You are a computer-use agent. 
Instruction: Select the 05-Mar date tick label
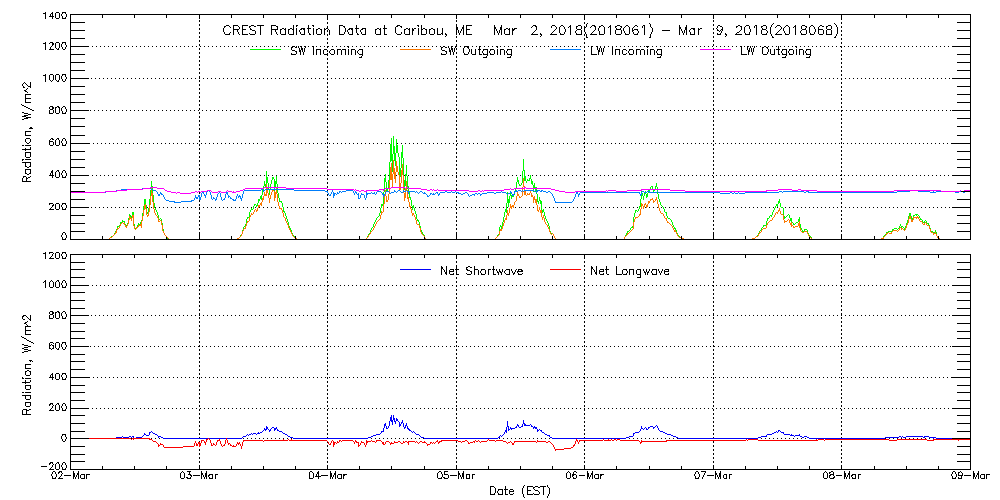click(456, 475)
